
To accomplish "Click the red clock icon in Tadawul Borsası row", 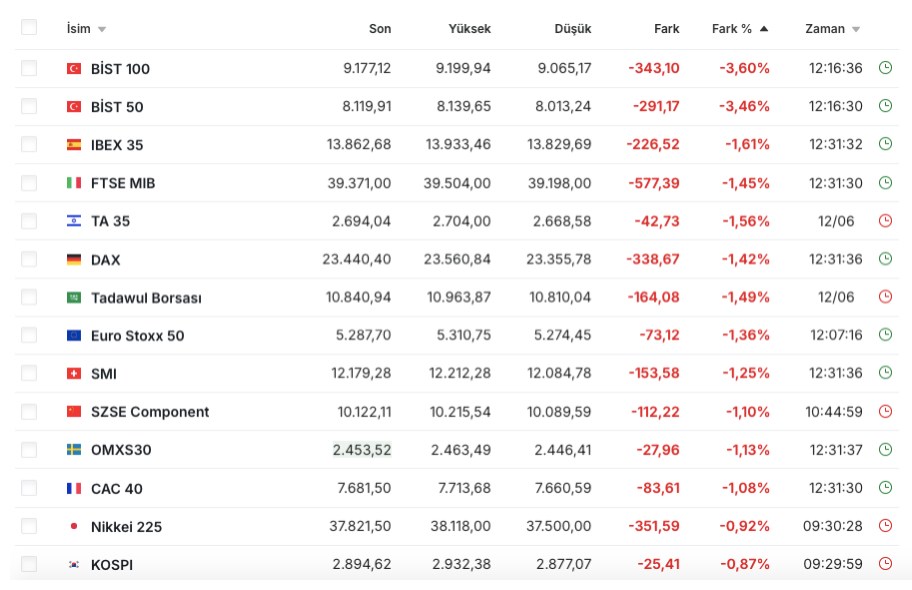I will 885,297.
